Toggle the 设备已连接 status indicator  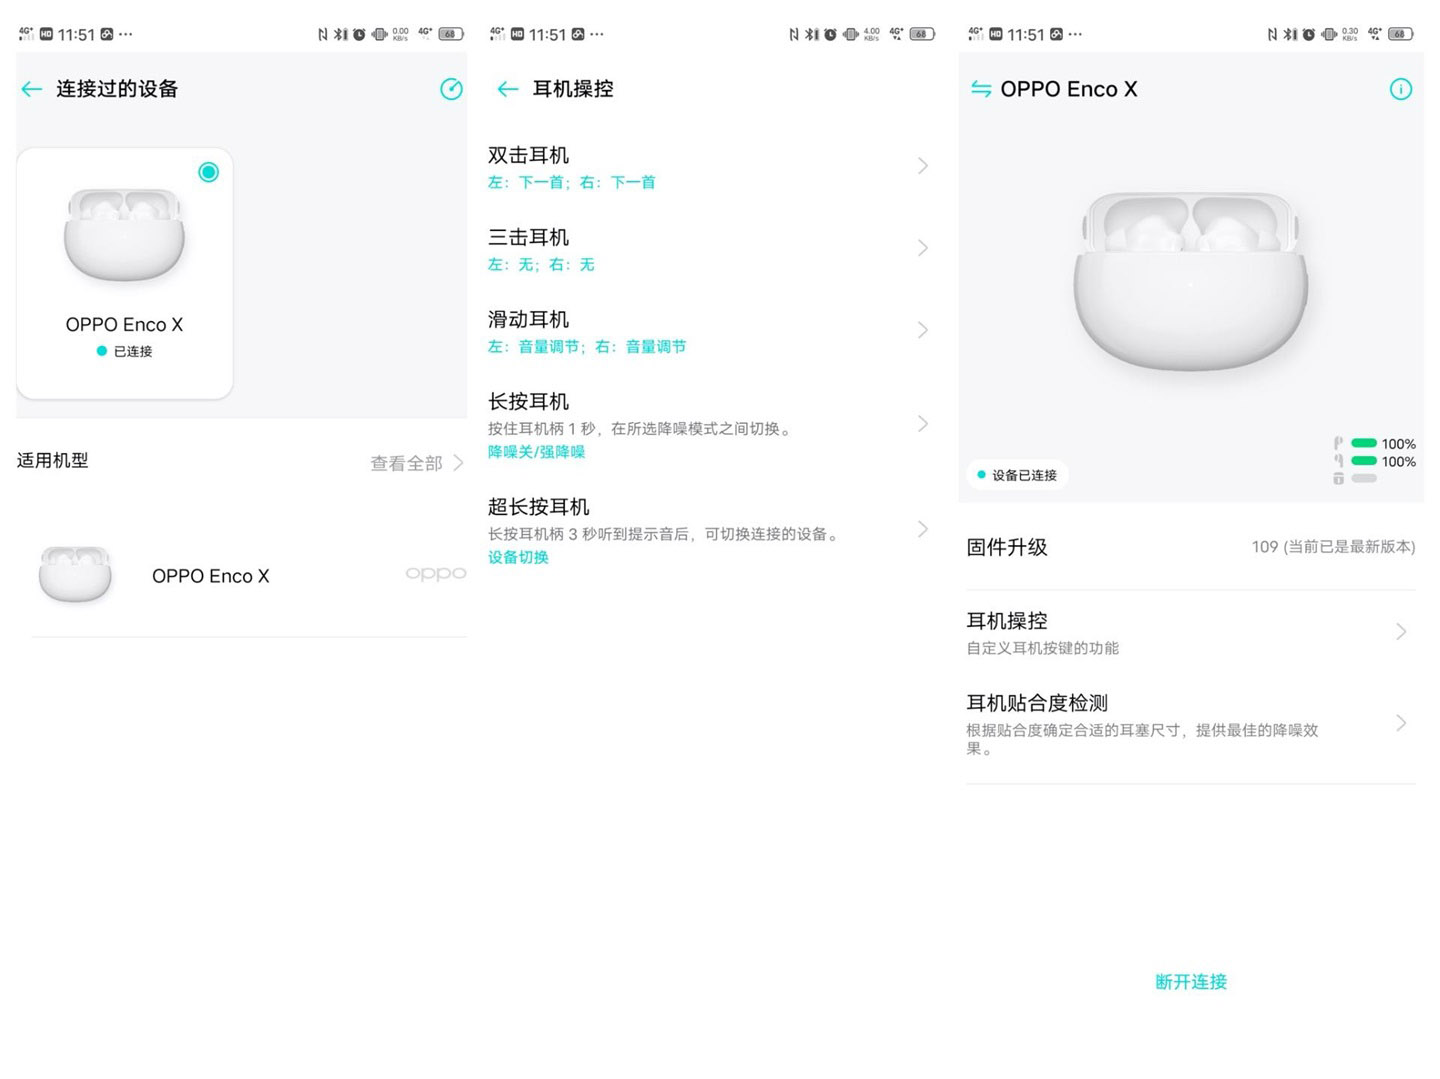(1017, 475)
